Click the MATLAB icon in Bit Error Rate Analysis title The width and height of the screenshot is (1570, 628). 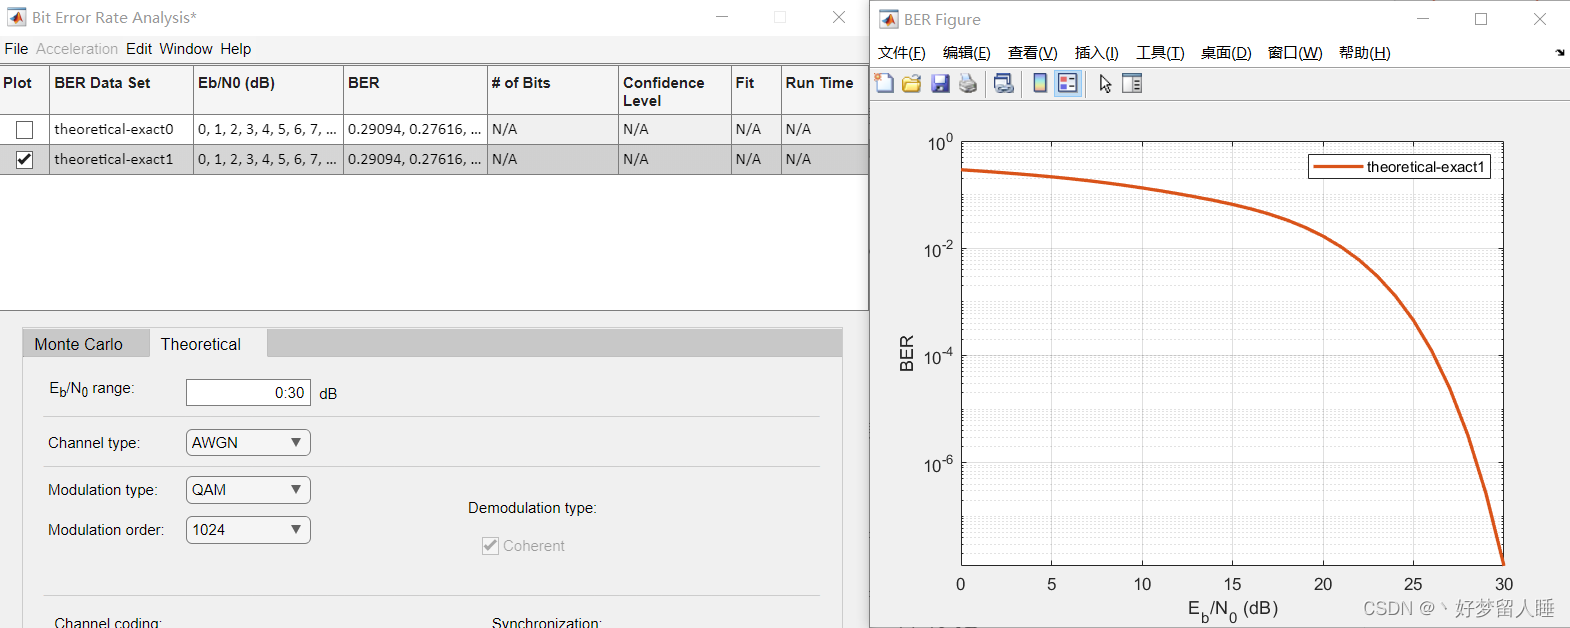click(17, 17)
